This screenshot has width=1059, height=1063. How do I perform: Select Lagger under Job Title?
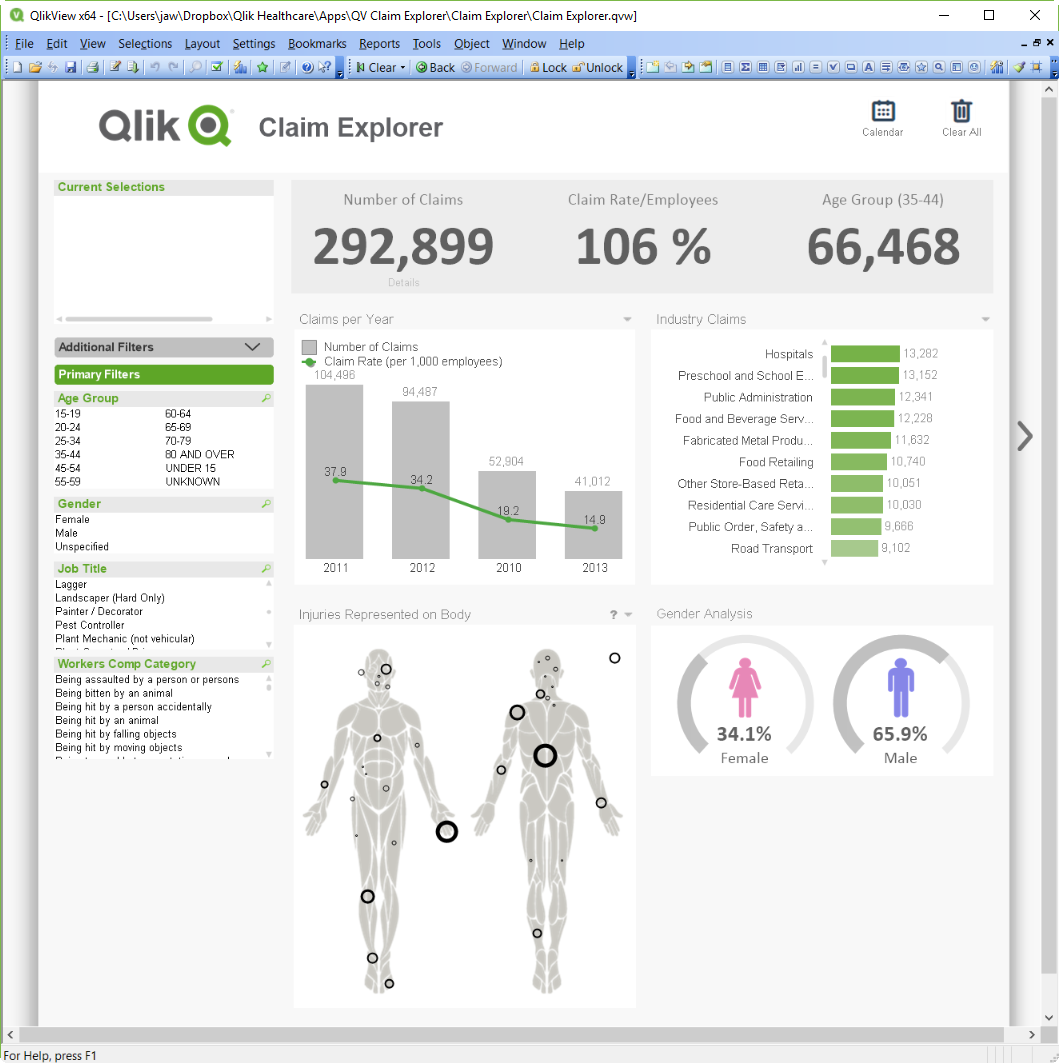click(x=69, y=584)
